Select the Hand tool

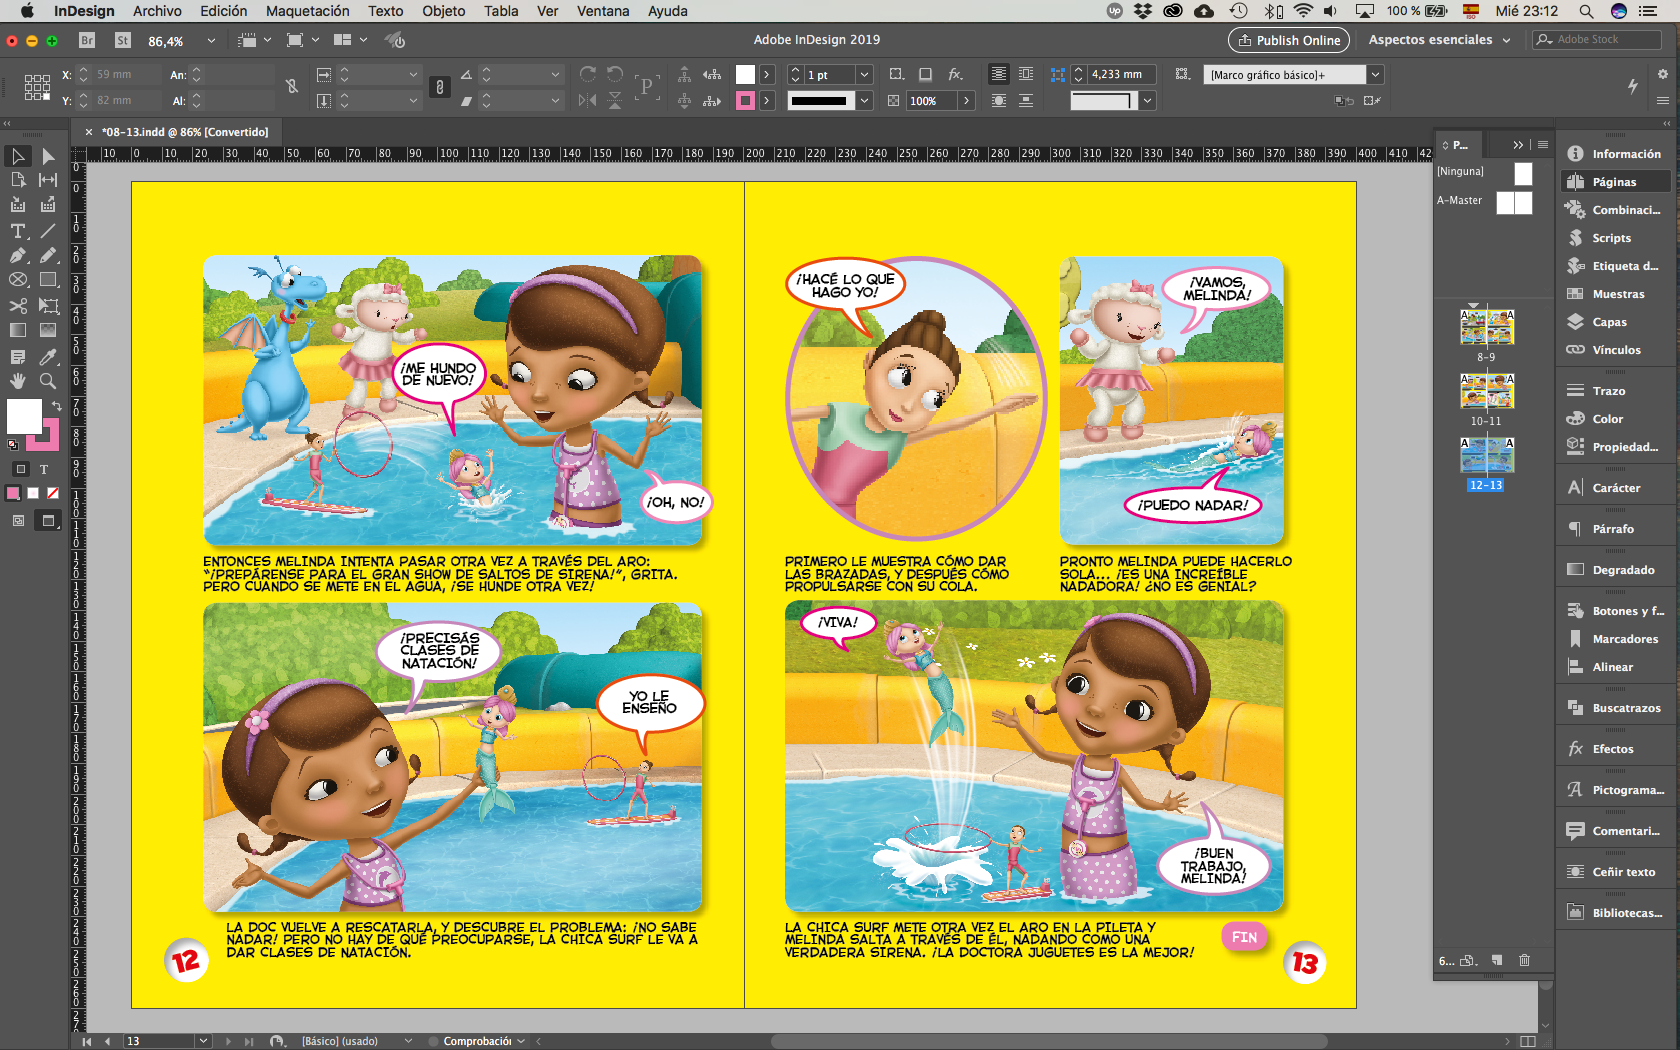click(18, 381)
